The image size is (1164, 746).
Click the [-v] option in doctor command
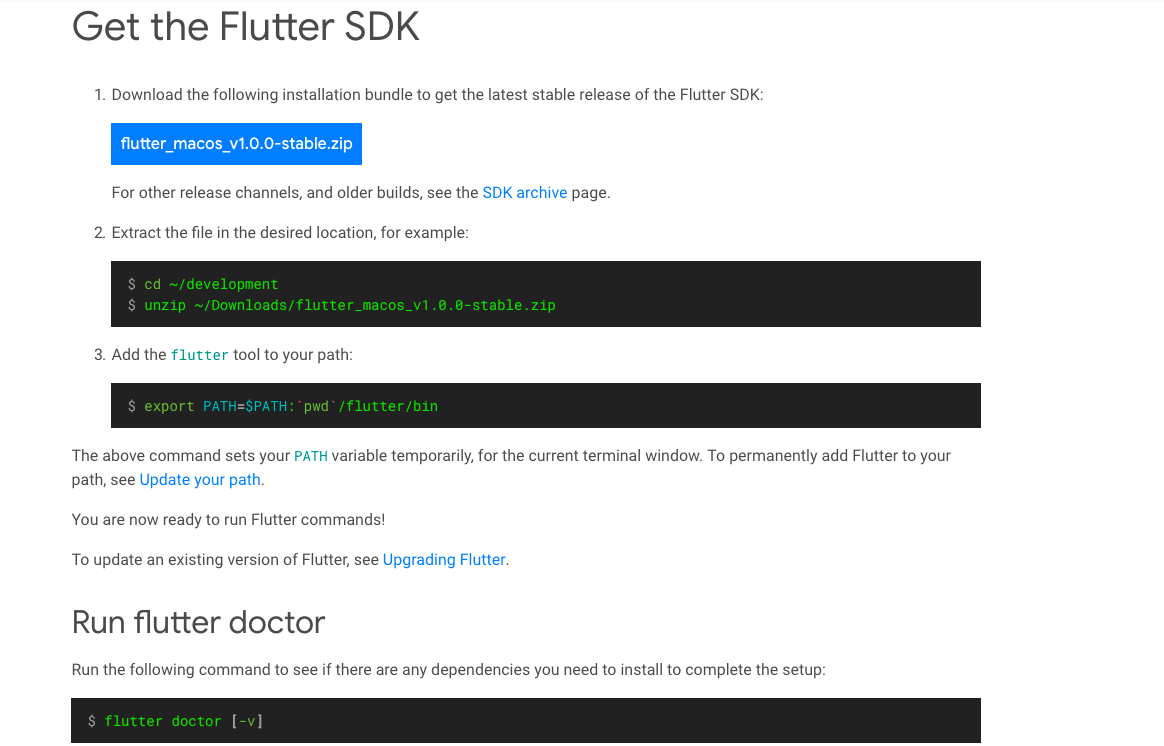click(x=246, y=721)
